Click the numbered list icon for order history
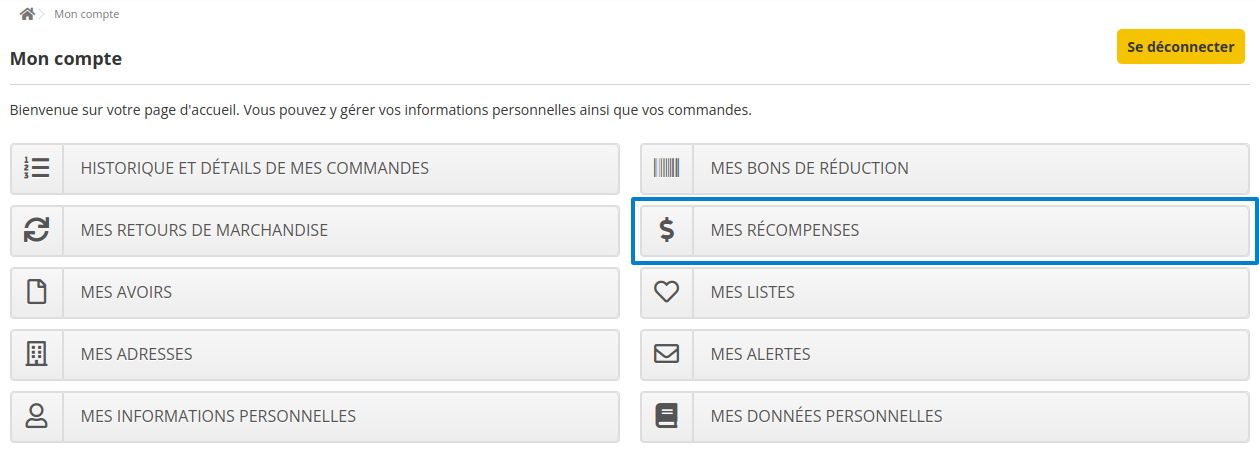Viewport: 1259px width, 469px height. coord(37,168)
